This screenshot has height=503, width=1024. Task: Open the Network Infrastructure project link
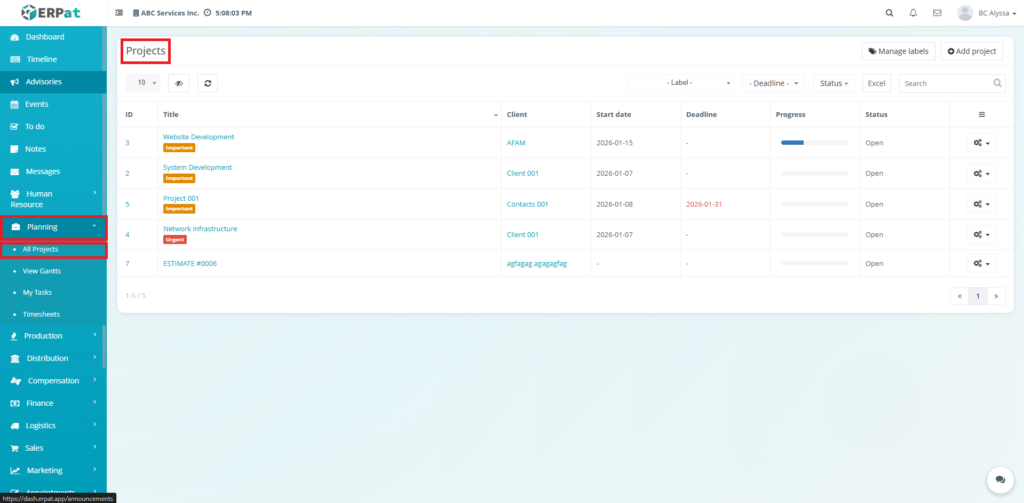click(x=200, y=229)
